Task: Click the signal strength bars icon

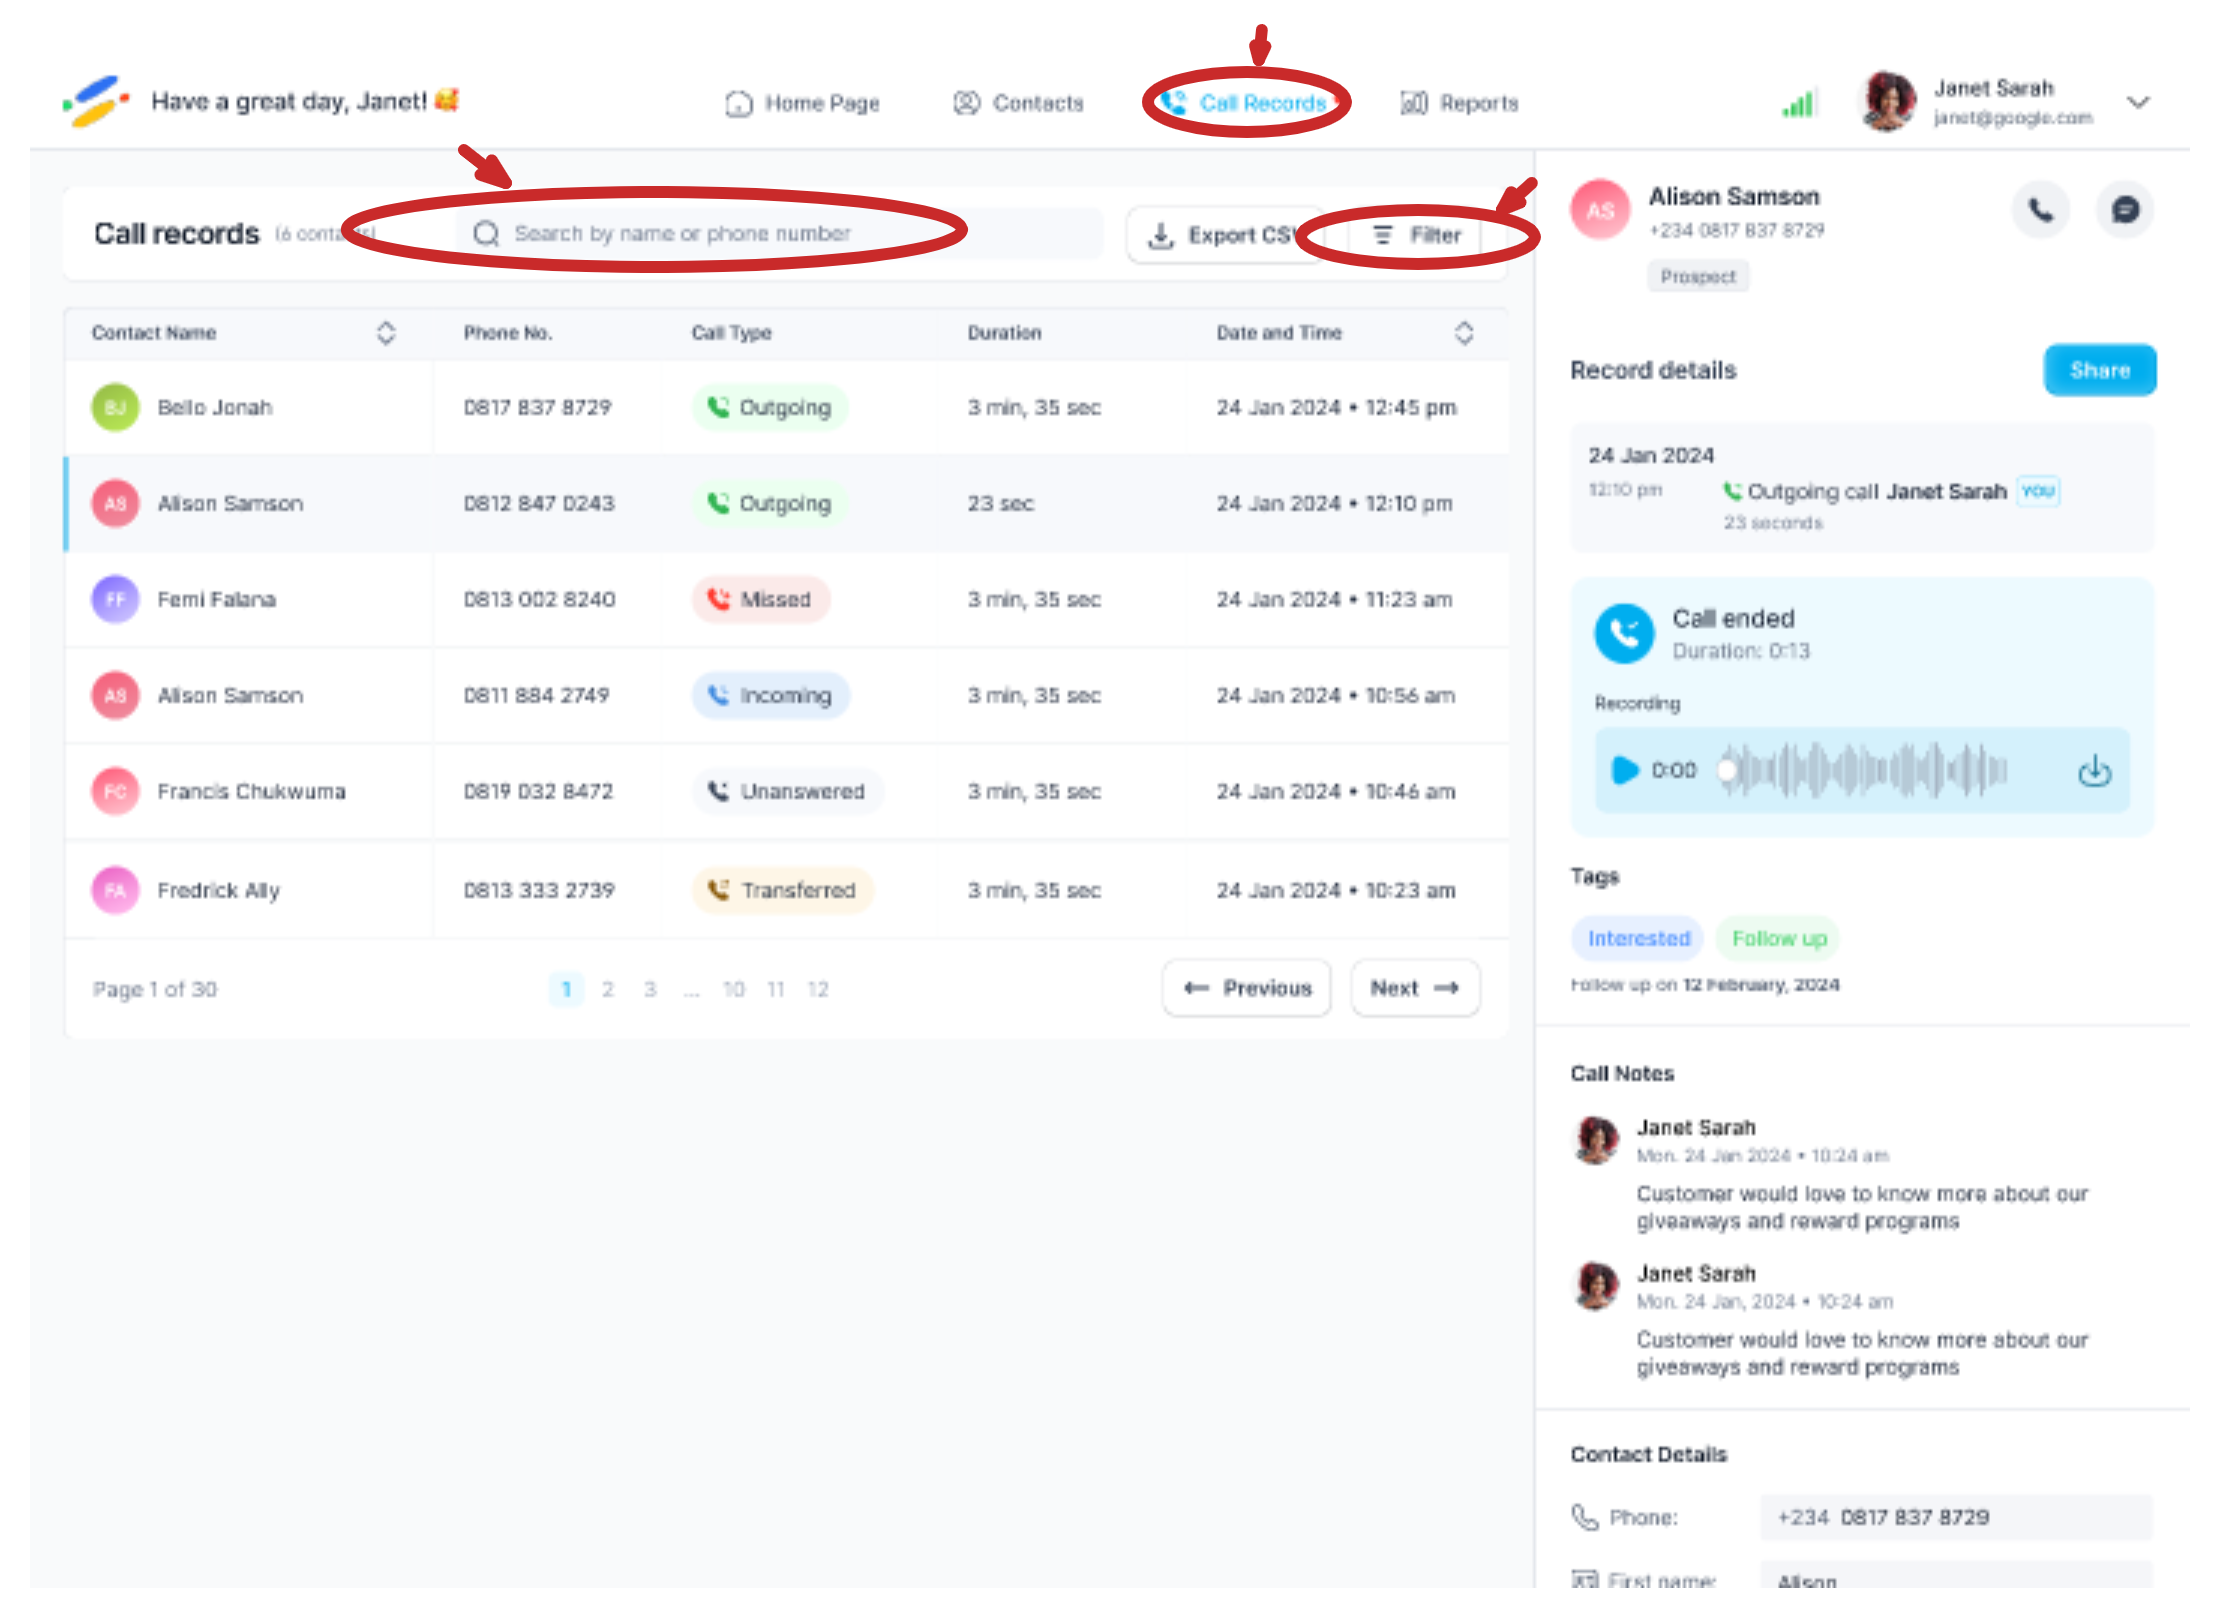Action: click(1798, 103)
